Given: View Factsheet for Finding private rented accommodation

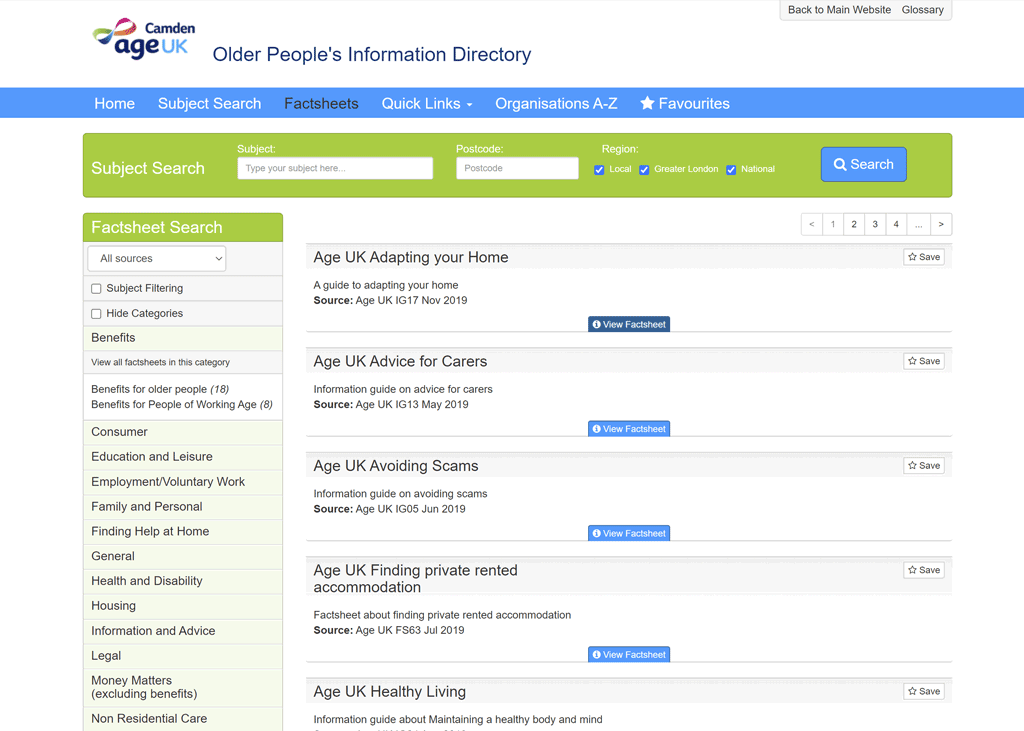Looking at the screenshot, I should click(629, 654).
